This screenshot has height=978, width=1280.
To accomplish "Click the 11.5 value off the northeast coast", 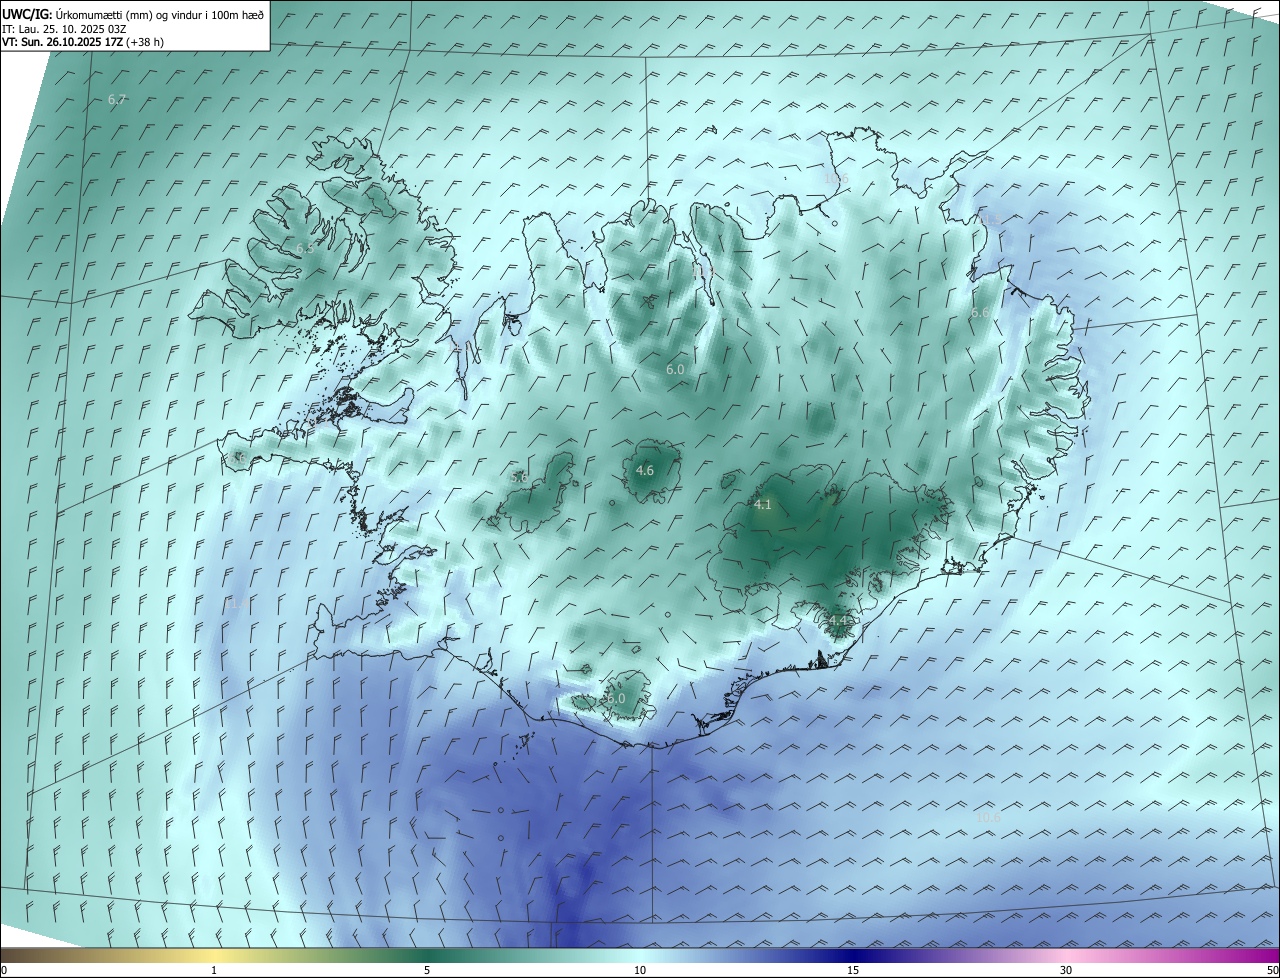I will [988, 219].
